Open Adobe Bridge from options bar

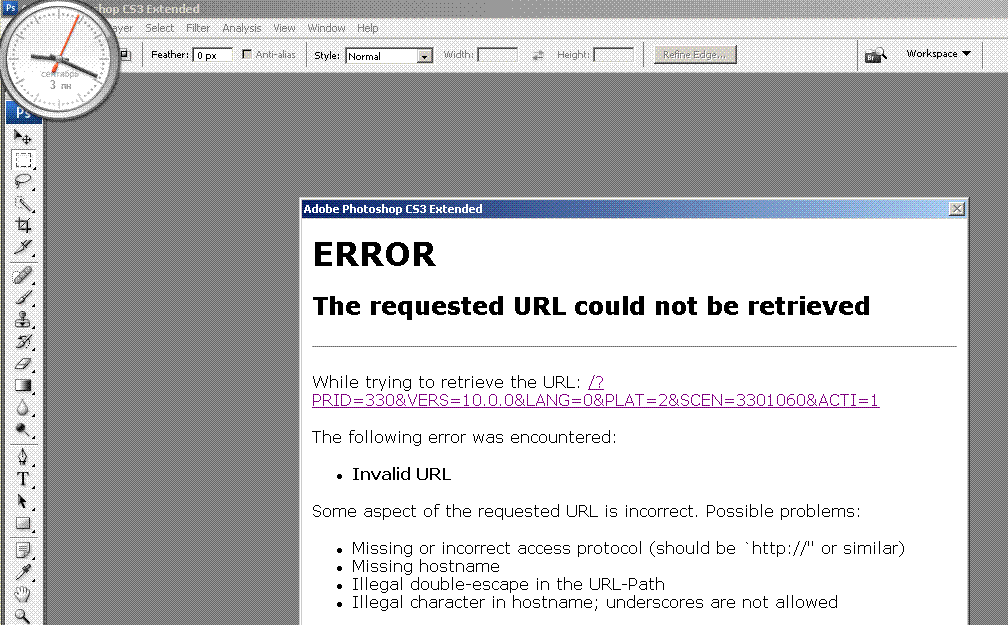point(875,55)
